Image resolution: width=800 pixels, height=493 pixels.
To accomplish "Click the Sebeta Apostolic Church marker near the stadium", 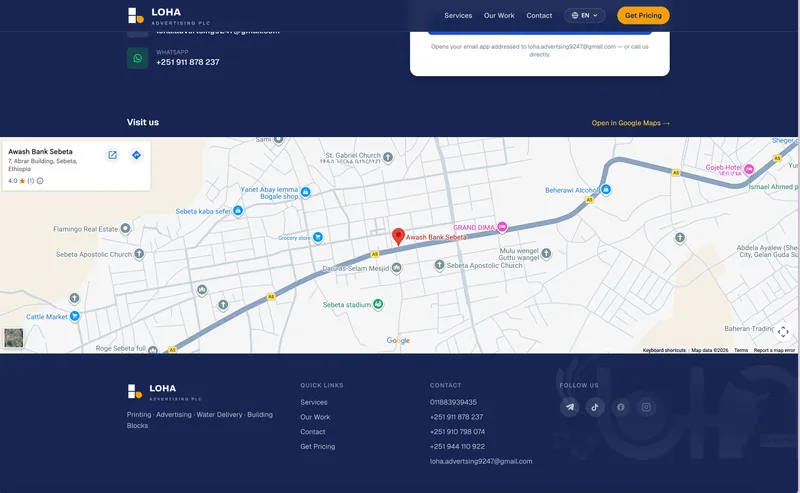I will [439, 265].
